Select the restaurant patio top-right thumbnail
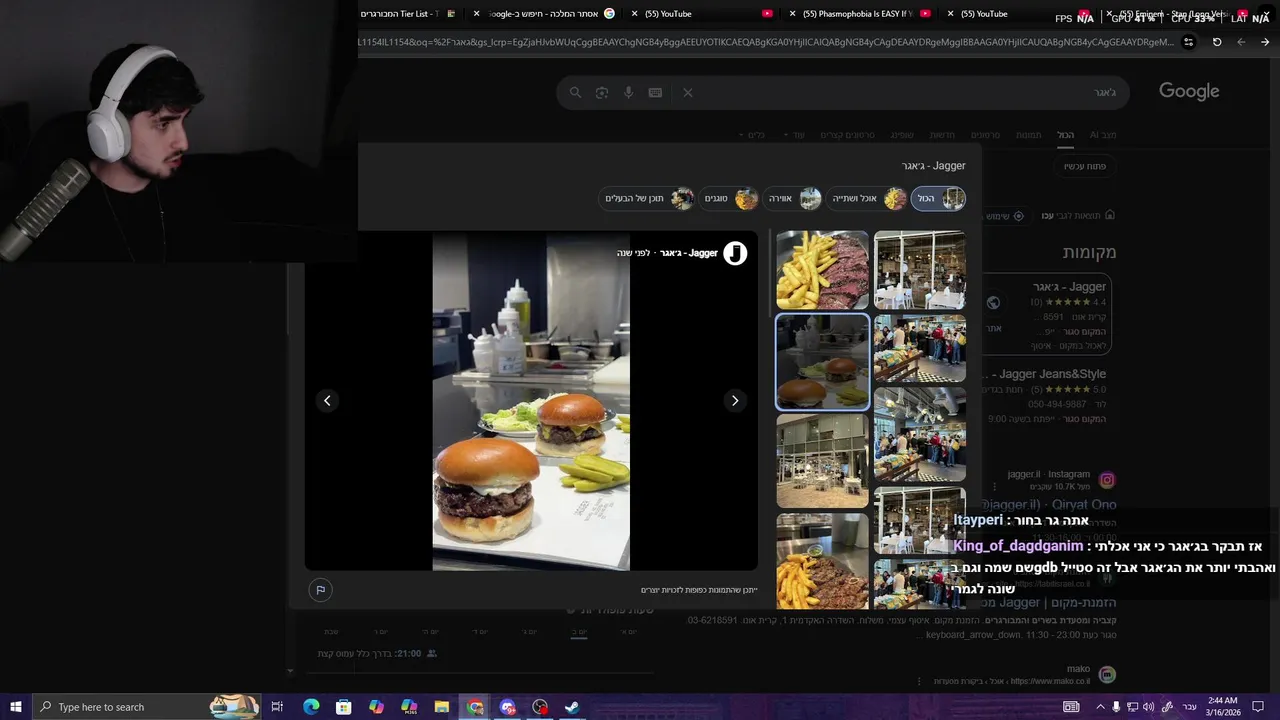Viewport: 1280px width, 720px height. pyautogui.click(x=920, y=270)
